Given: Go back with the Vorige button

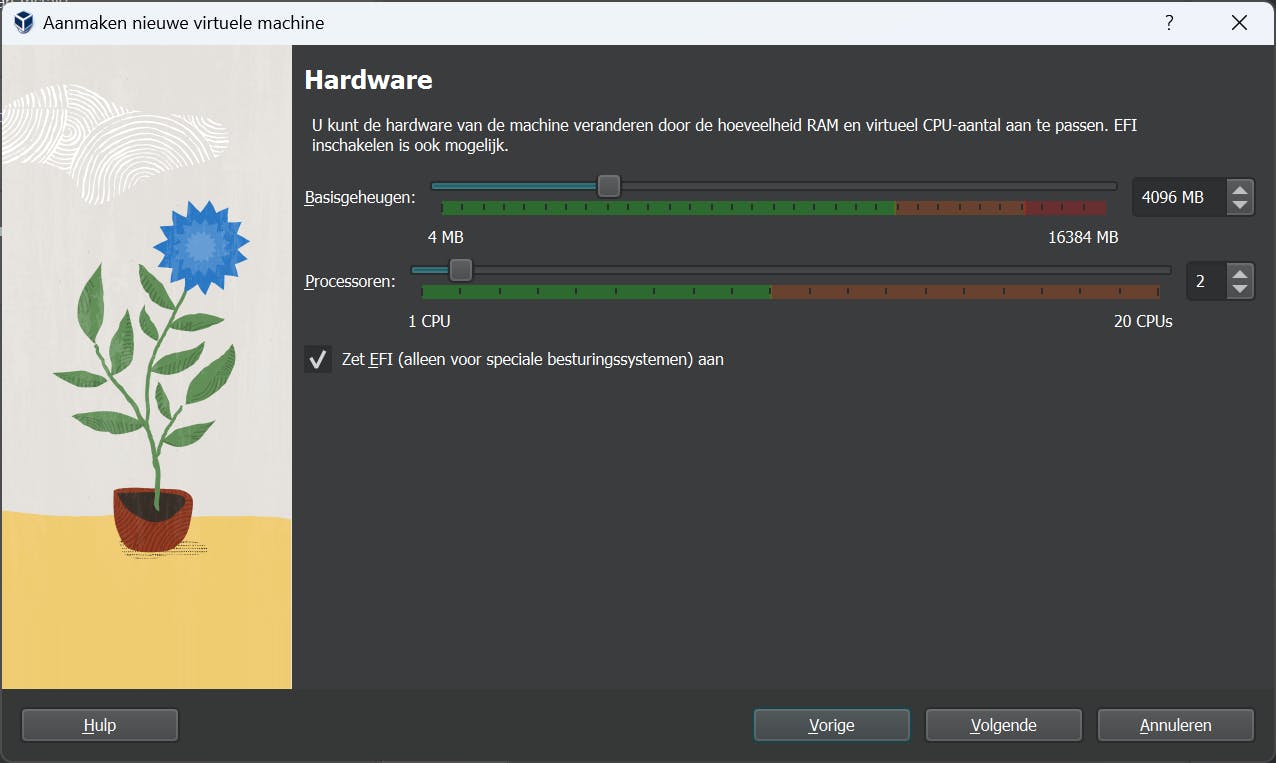Looking at the screenshot, I should [x=832, y=725].
